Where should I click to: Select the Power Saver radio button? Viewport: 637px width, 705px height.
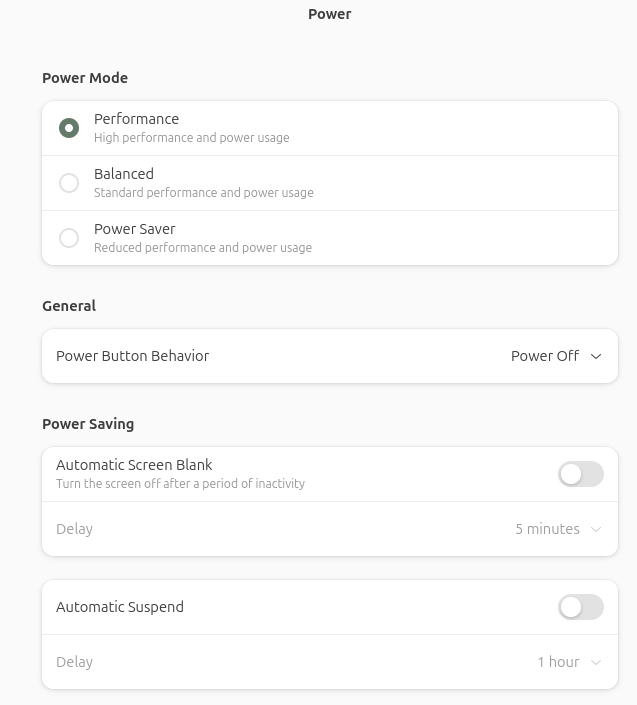click(x=69, y=238)
